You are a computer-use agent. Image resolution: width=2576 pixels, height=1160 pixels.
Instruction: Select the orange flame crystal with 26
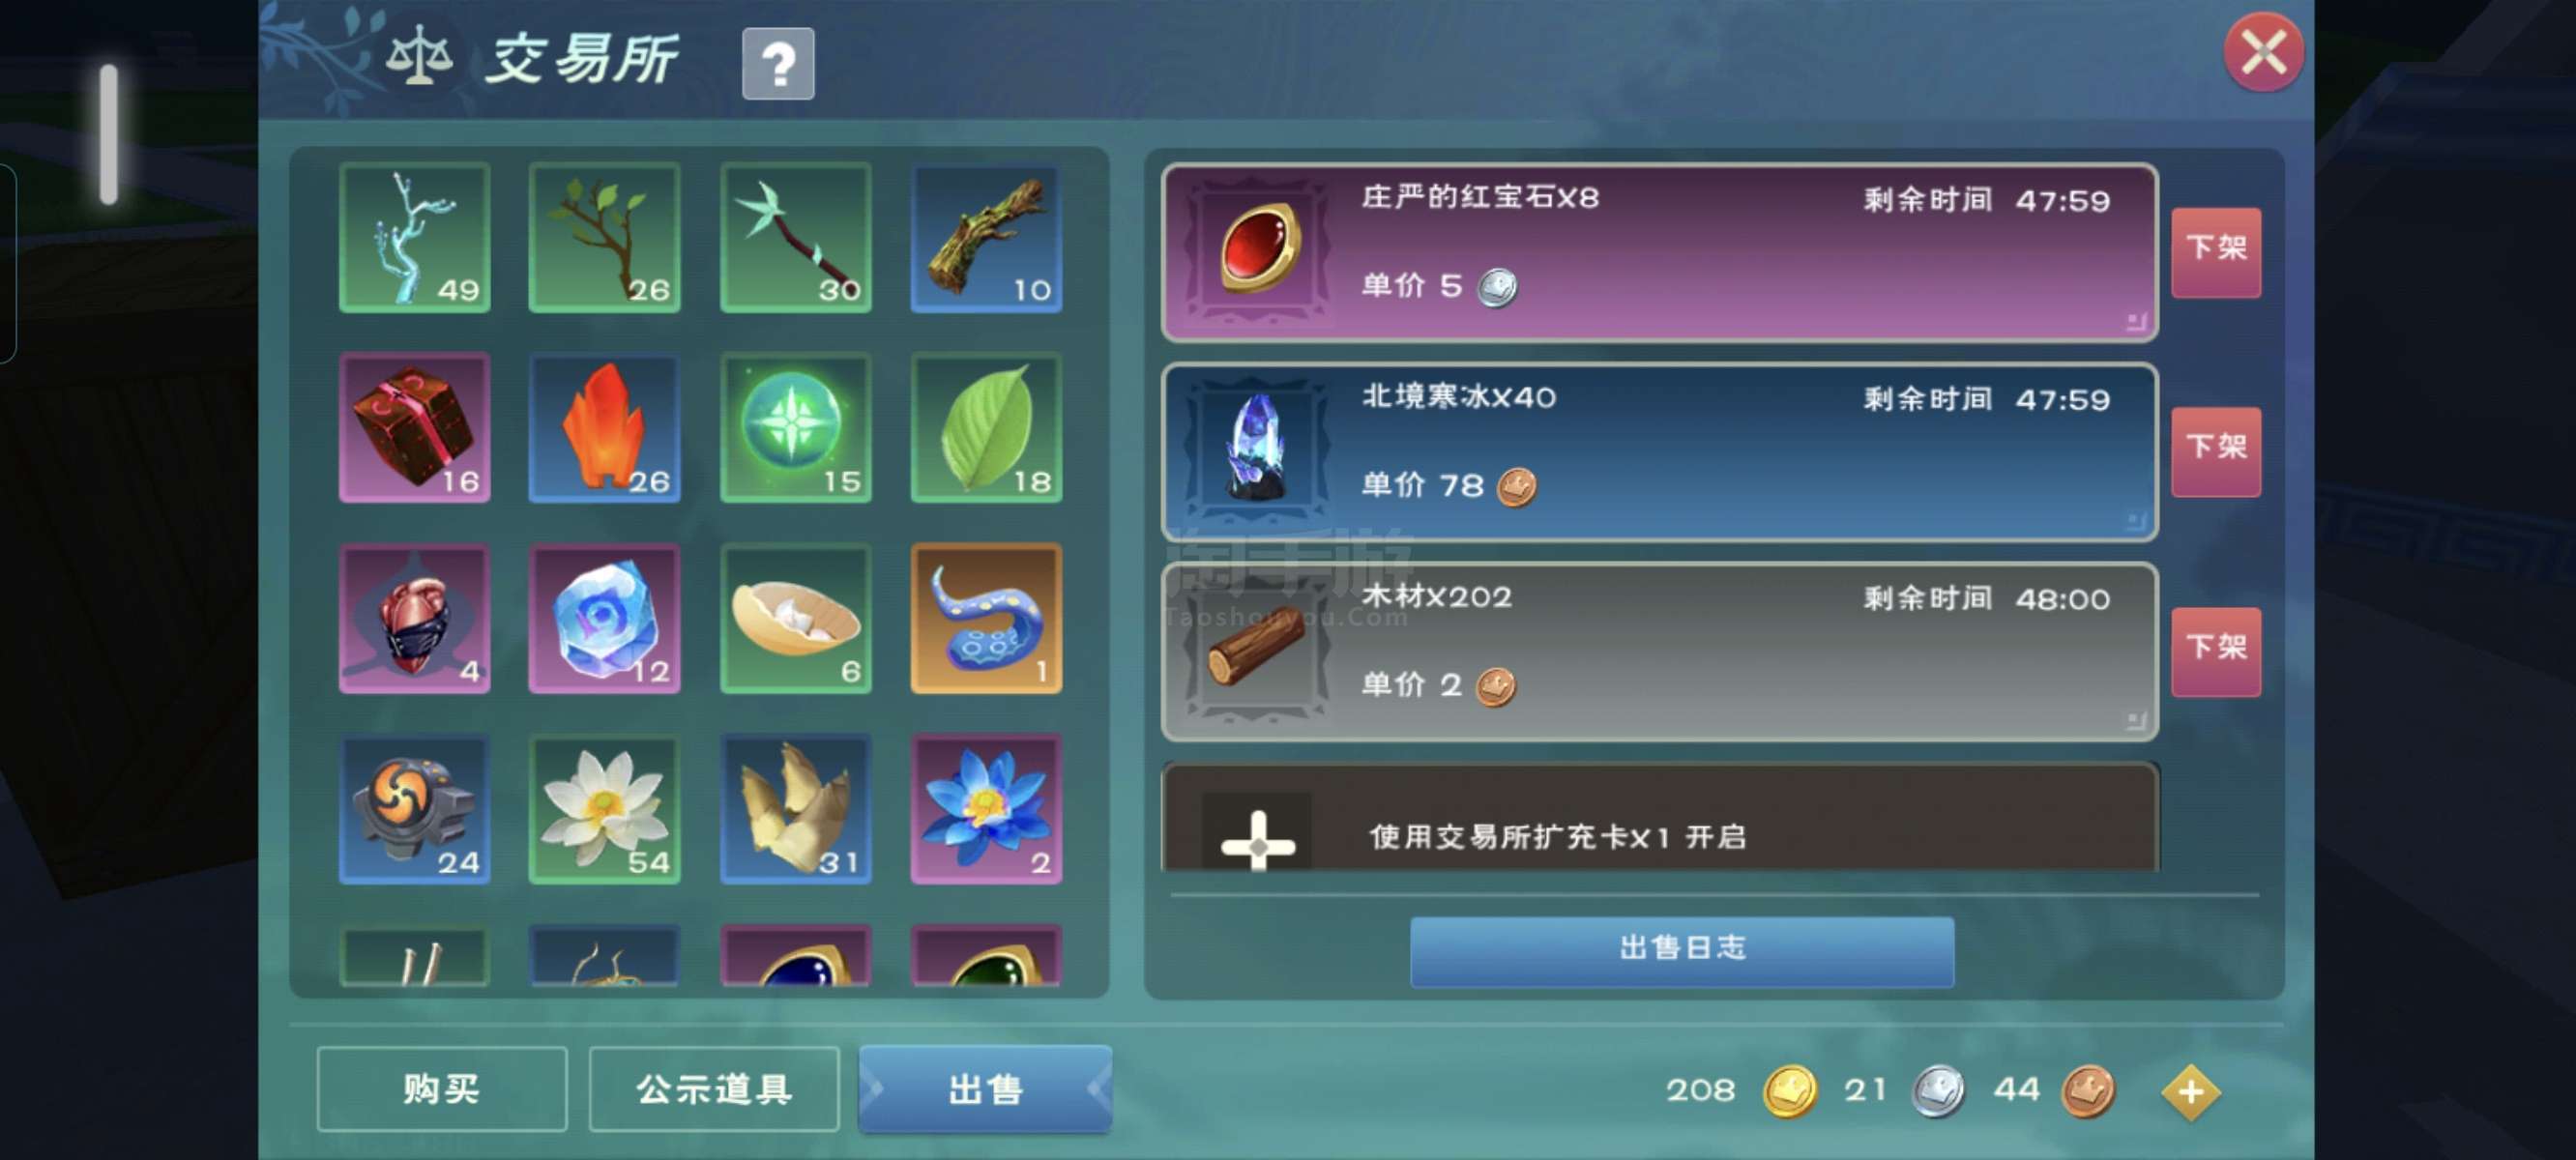[x=604, y=428]
